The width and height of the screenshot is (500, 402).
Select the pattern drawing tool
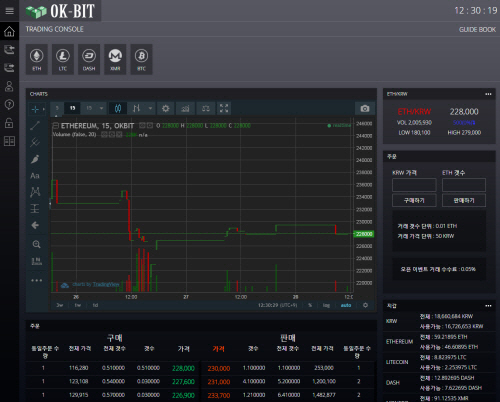(x=35, y=192)
